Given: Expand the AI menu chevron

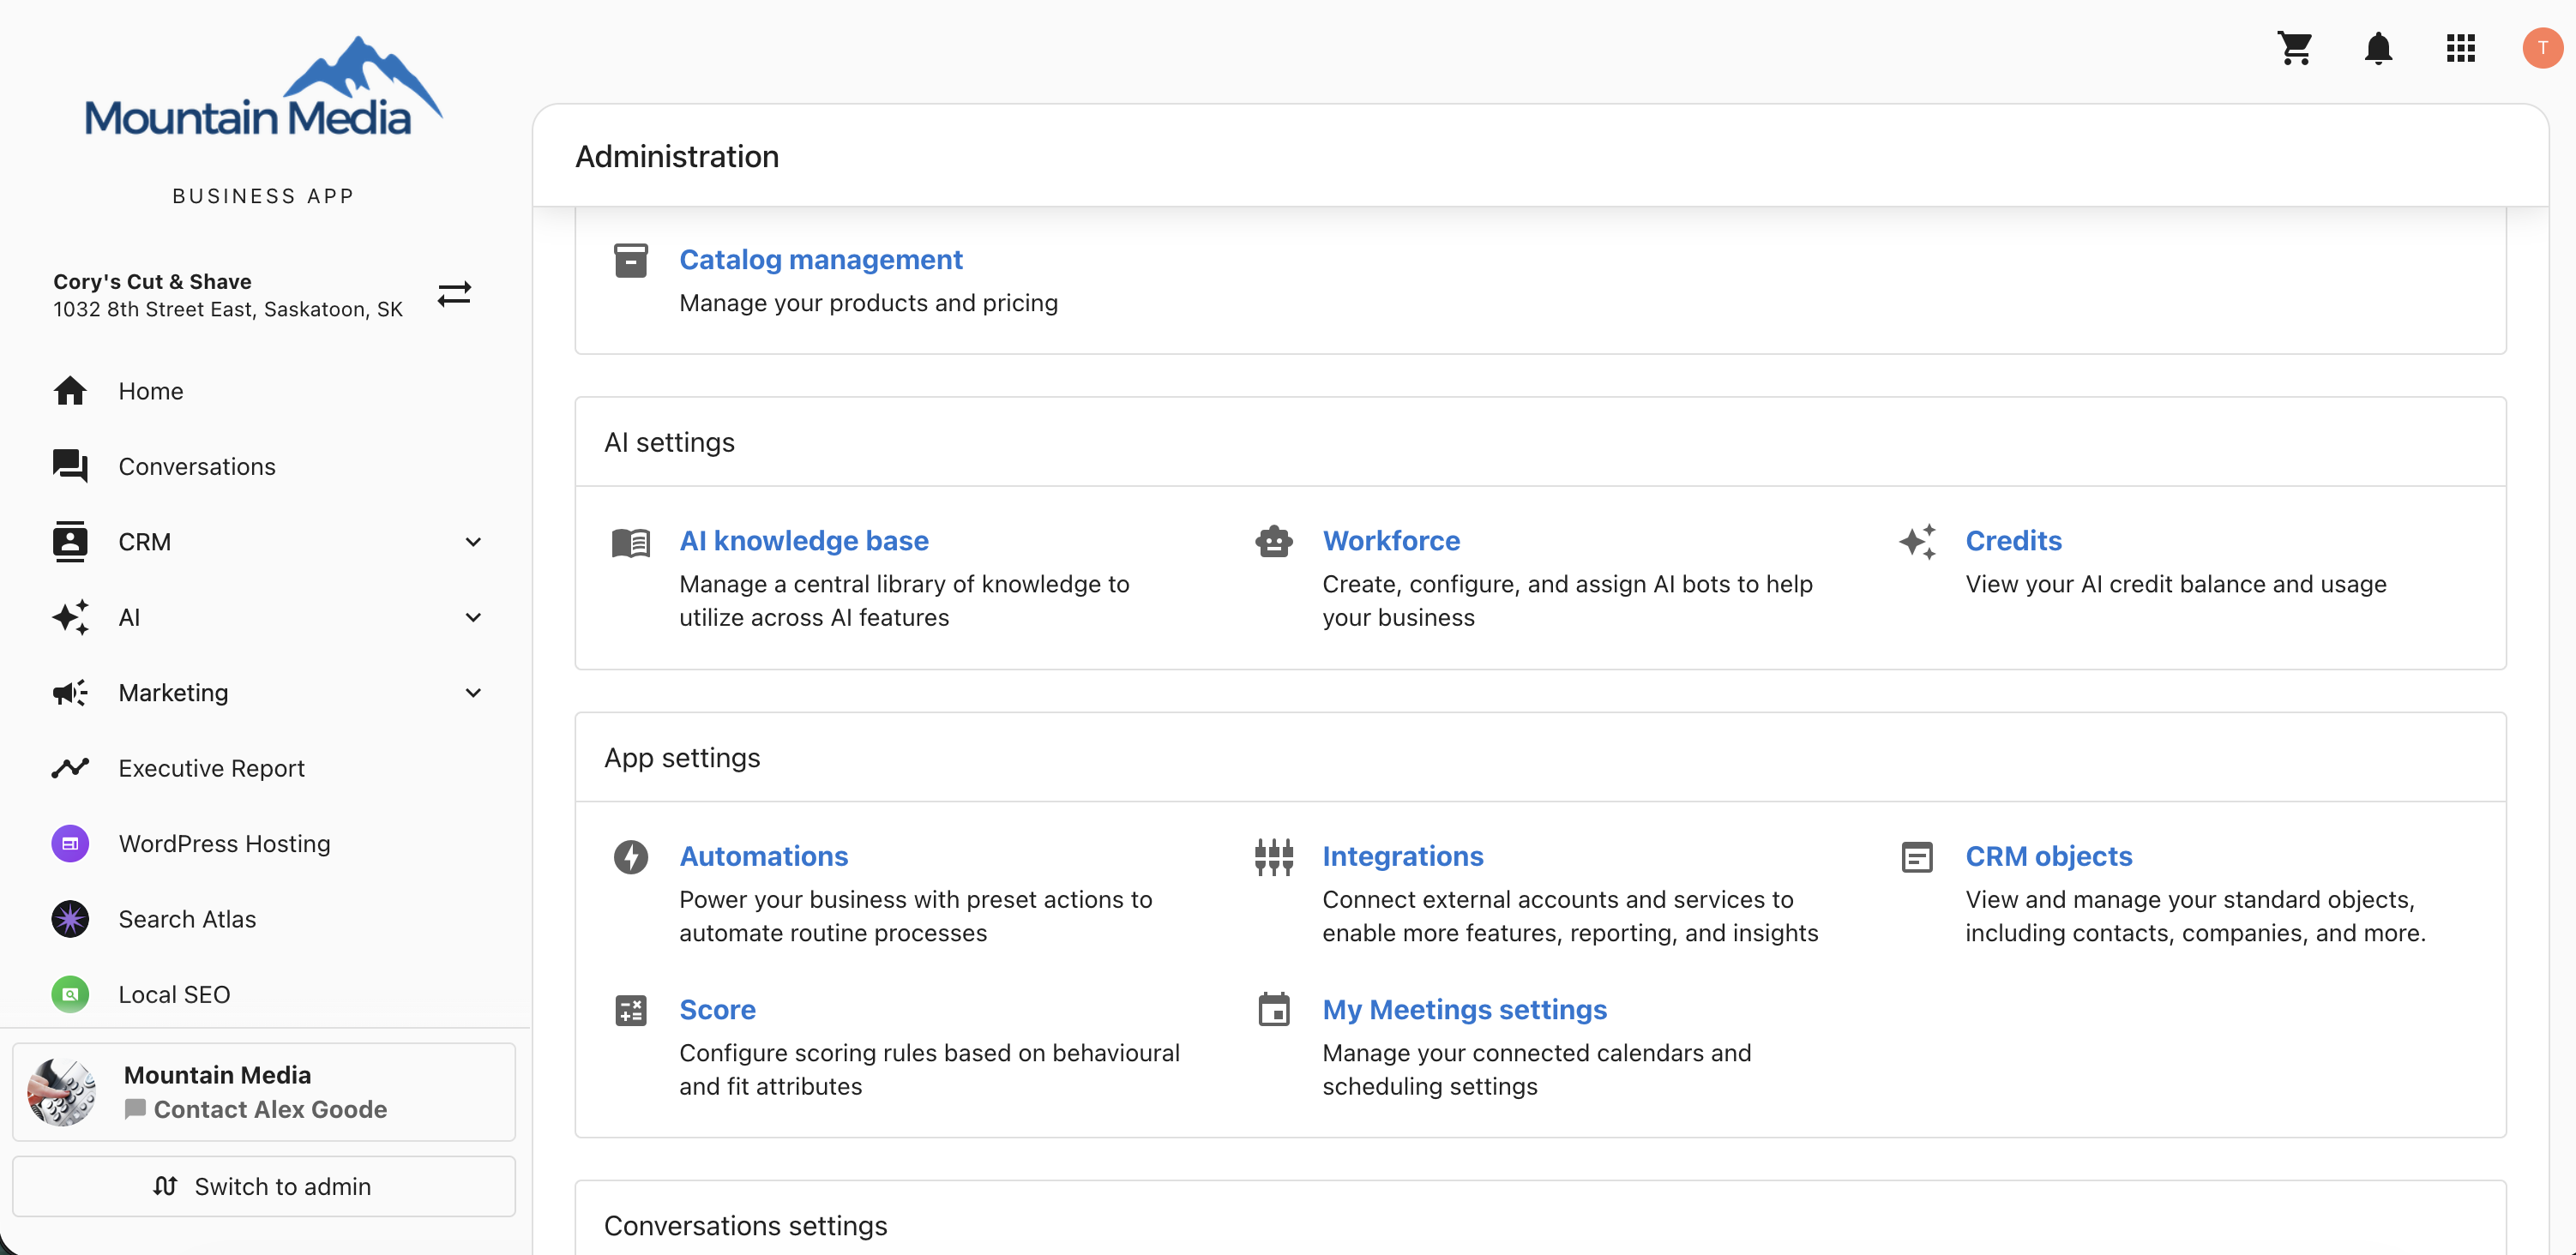Looking at the screenshot, I should pyautogui.click(x=473, y=617).
